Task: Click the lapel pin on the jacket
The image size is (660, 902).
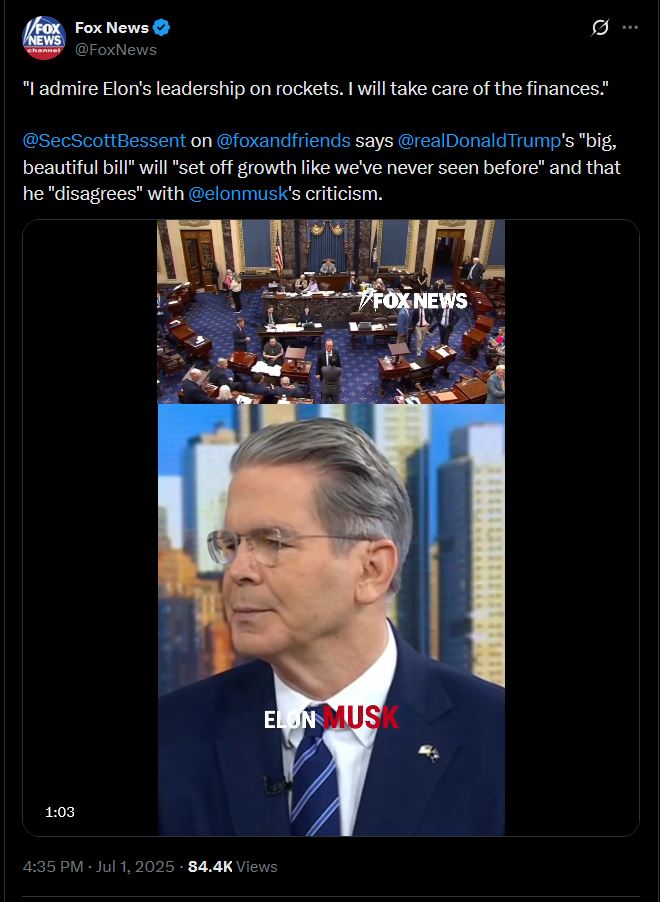Action: [429, 752]
